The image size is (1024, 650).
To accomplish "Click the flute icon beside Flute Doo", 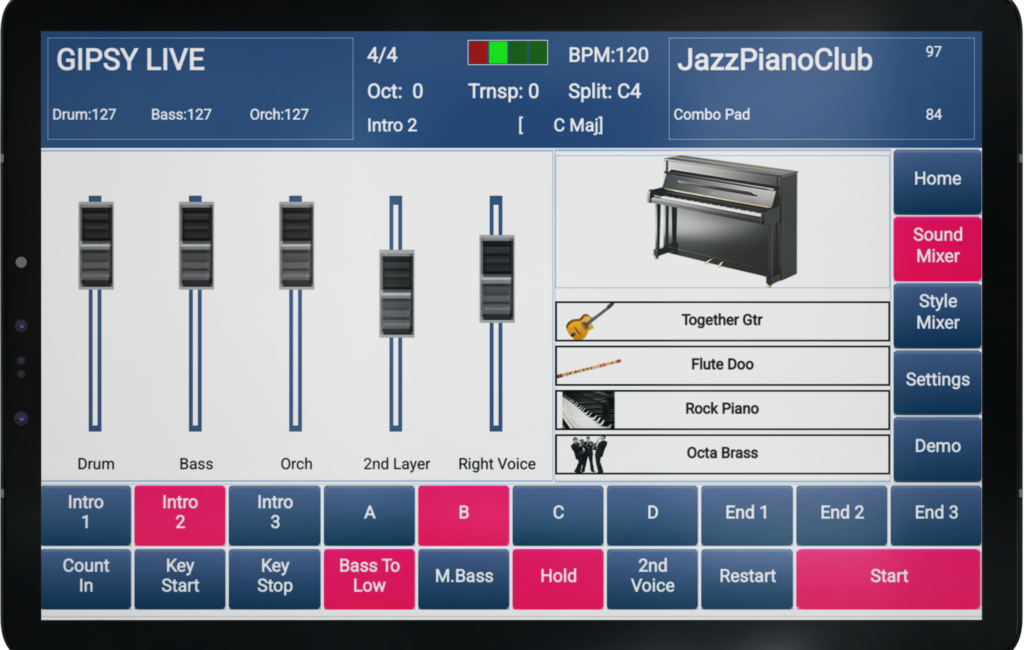I will [588, 366].
